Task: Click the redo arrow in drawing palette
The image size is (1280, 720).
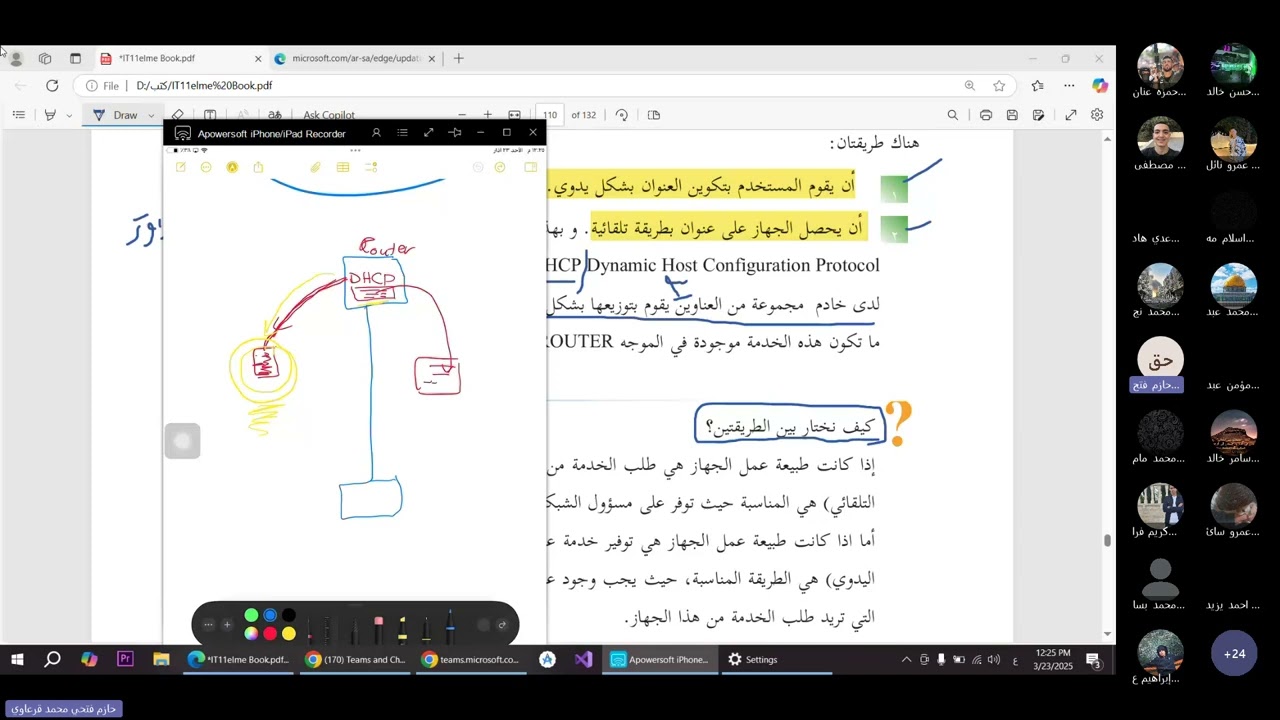Action: click(502, 625)
